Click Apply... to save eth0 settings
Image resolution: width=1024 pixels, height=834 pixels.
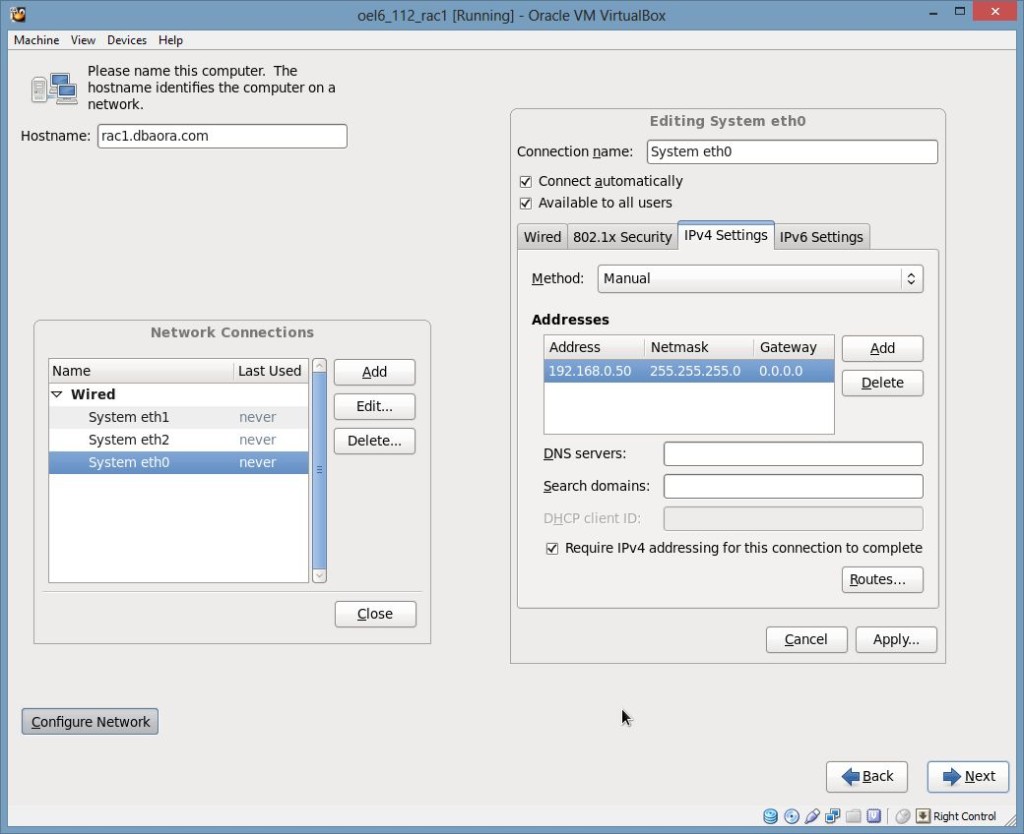pyautogui.click(x=896, y=640)
